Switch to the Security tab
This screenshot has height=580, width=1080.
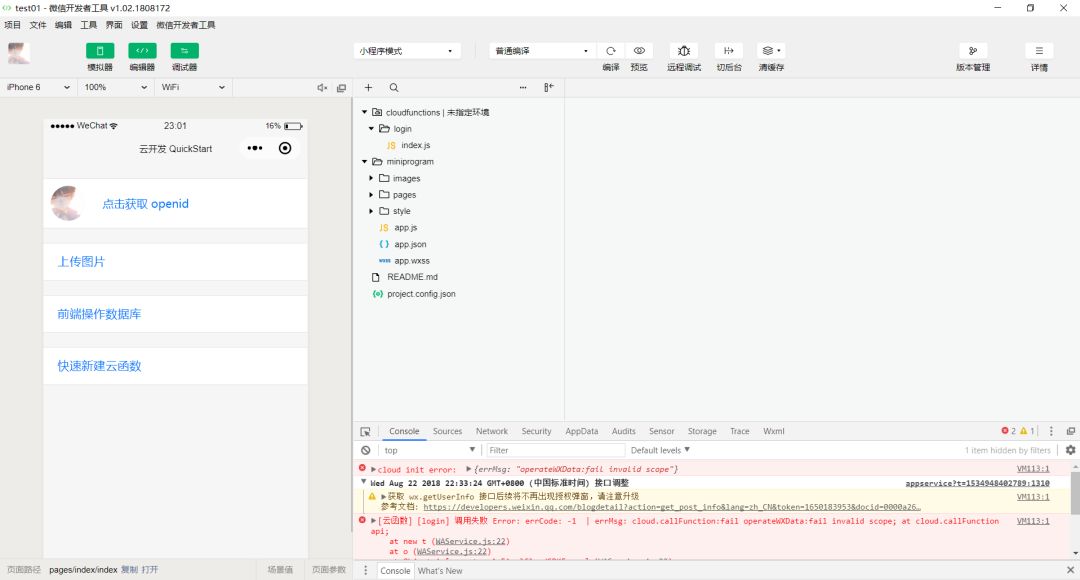coord(537,431)
